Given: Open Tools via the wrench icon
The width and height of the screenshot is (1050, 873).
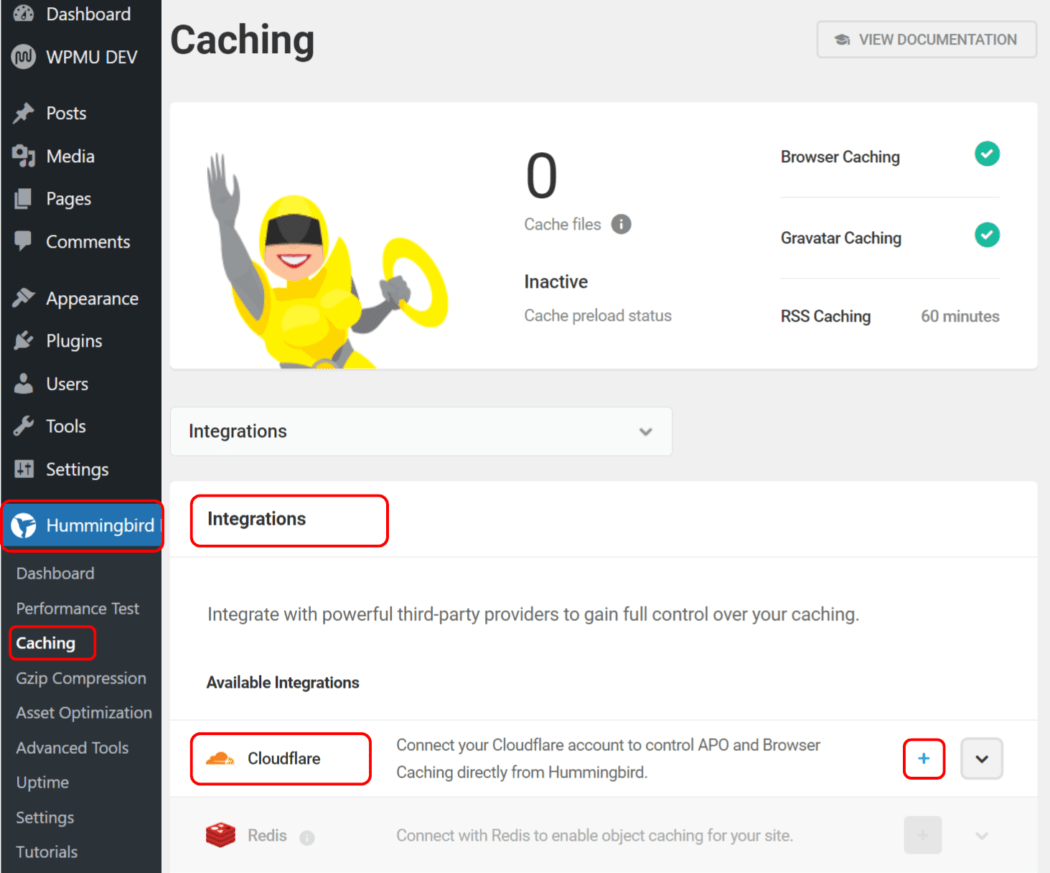Looking at the screenshot, I should click(22, 426).
